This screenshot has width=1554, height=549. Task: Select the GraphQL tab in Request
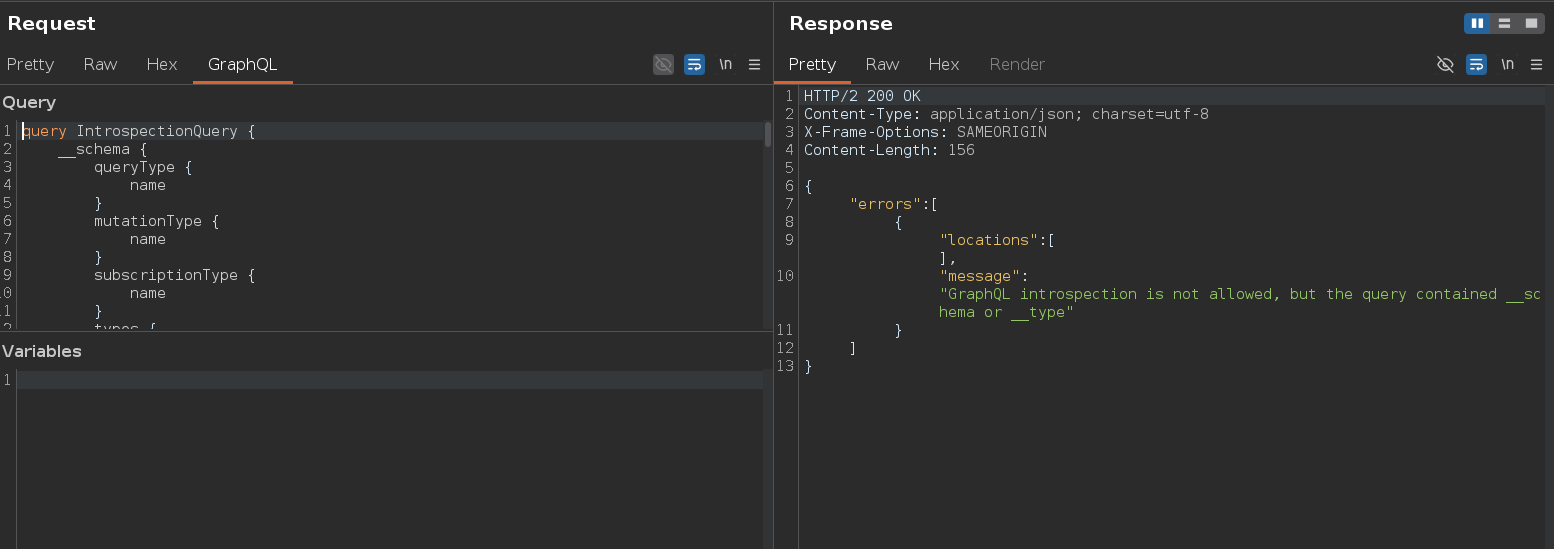point(242,64)
